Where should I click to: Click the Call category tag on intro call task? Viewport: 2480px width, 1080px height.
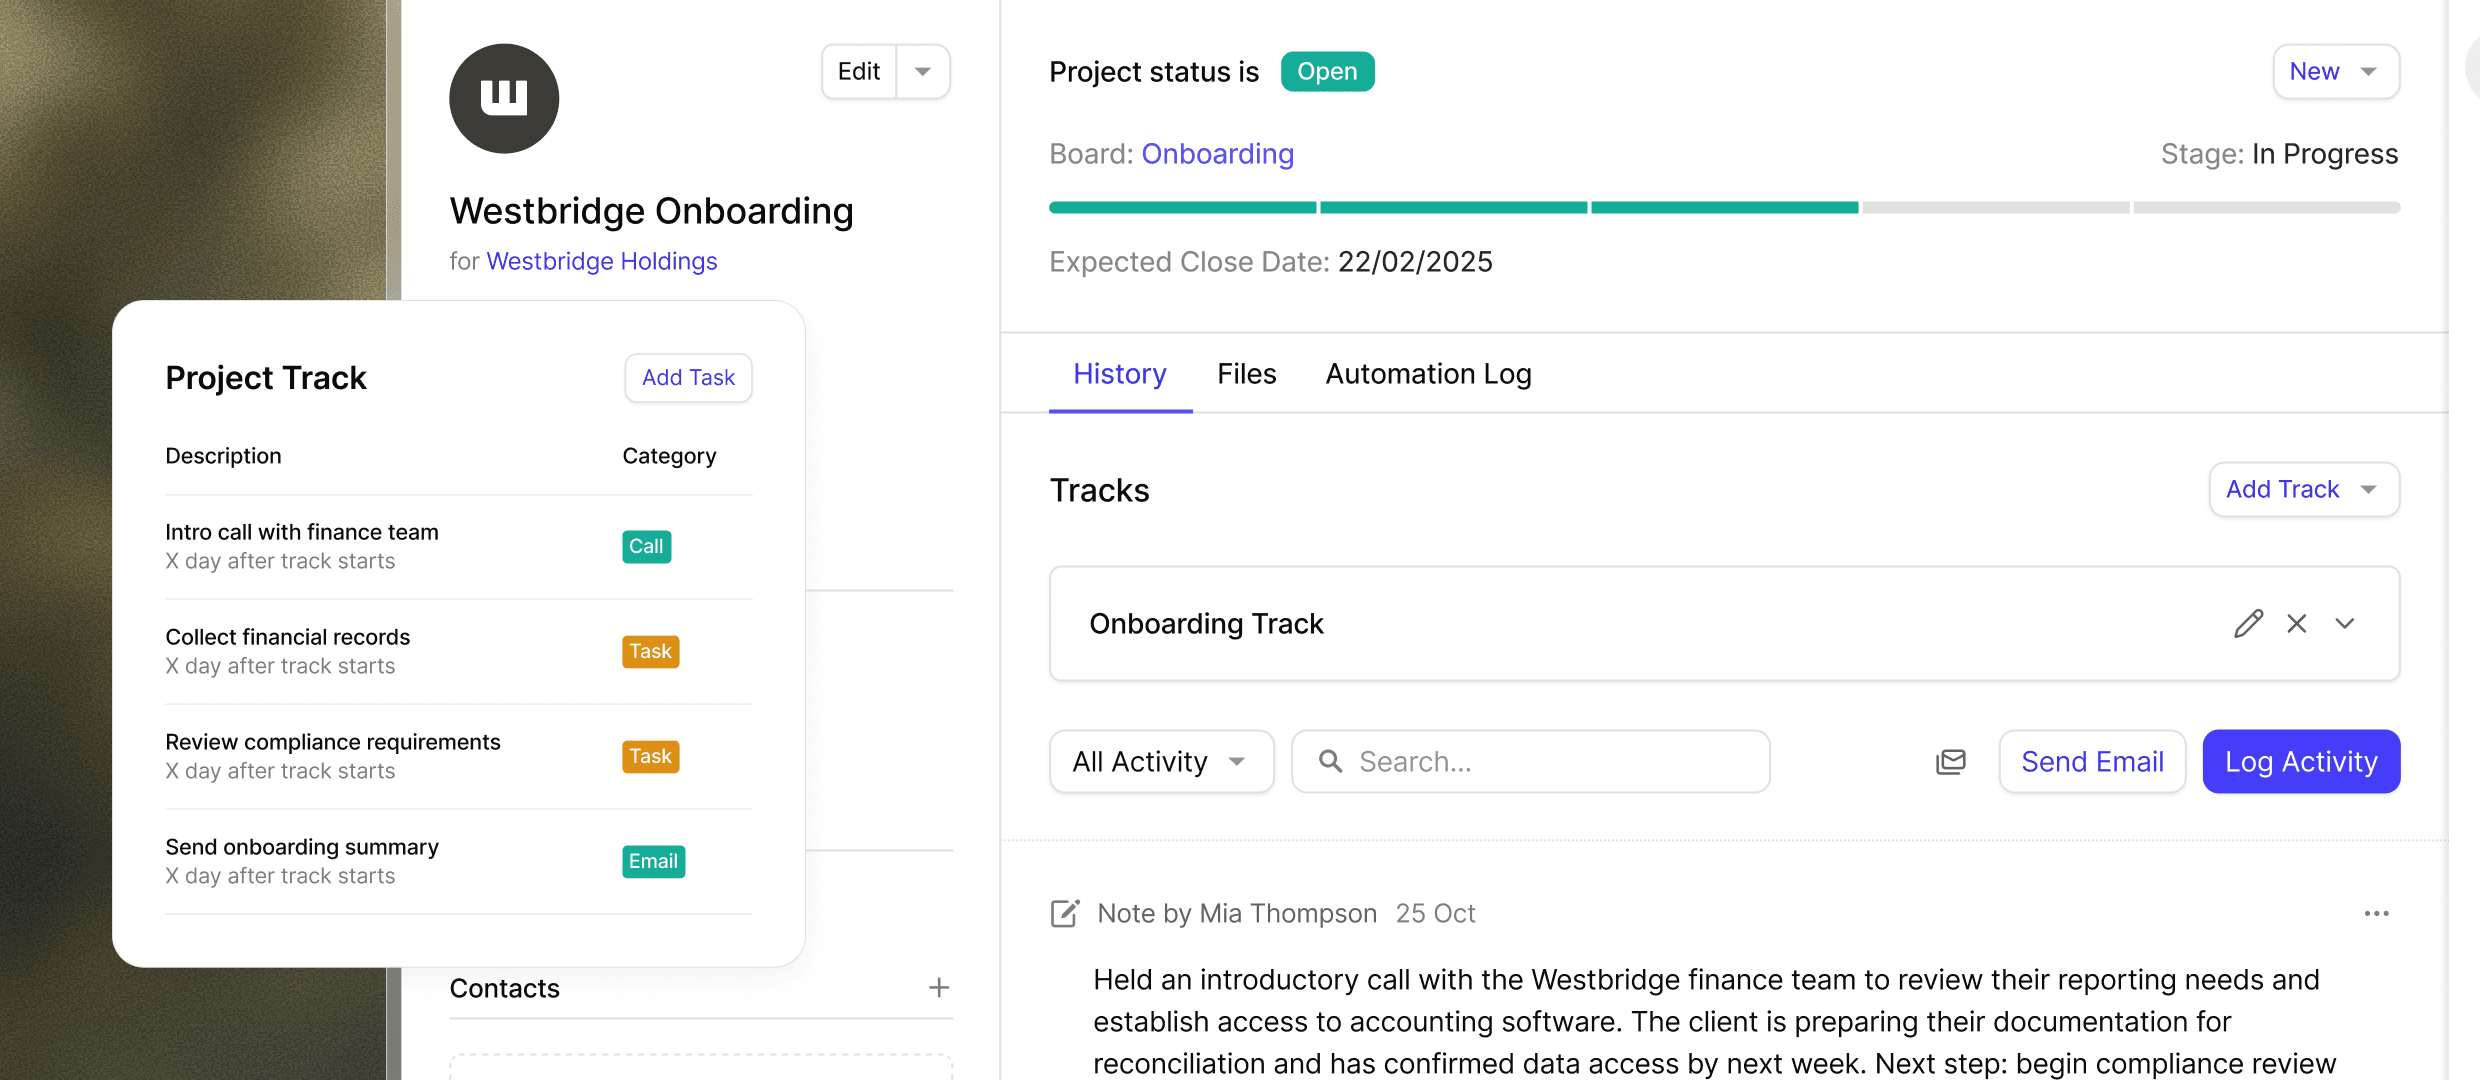[646, 547]
